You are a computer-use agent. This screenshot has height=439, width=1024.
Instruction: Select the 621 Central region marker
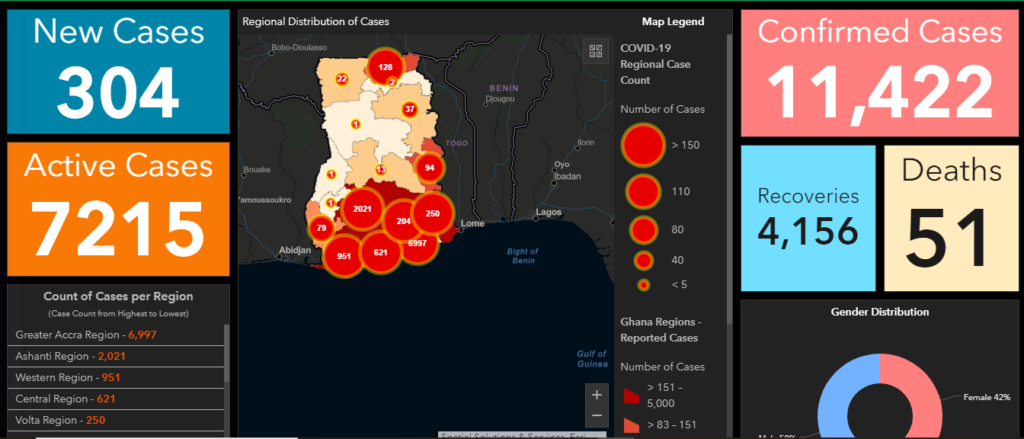[380, 252]
